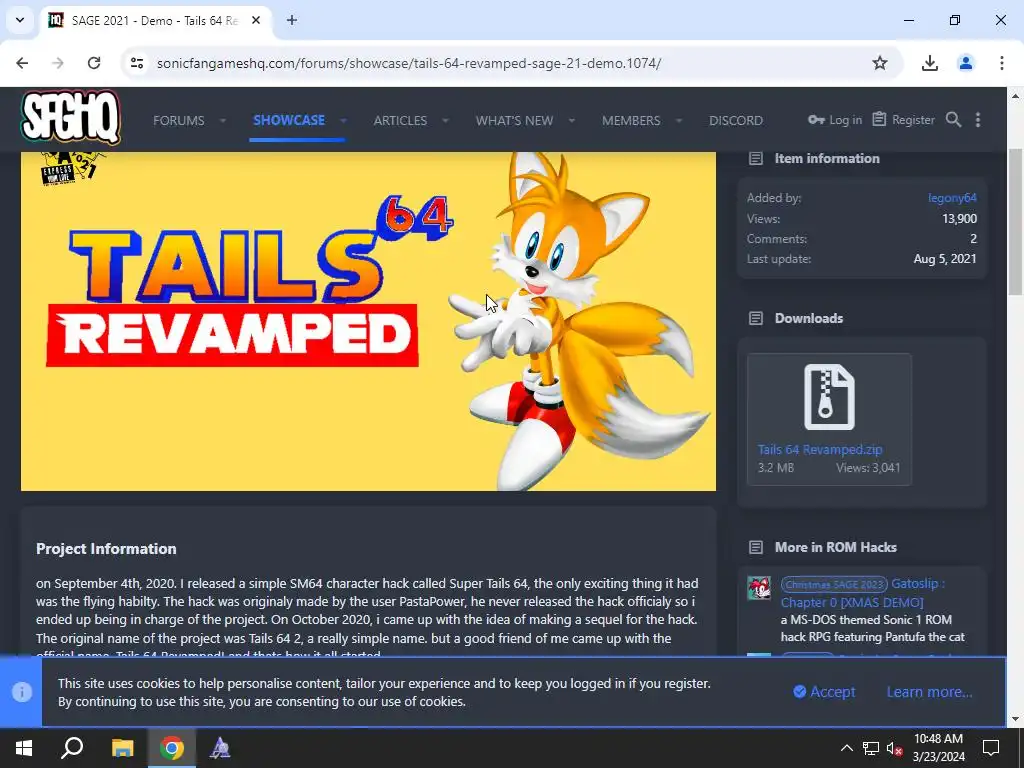Click the Christmas SAGE 2023 tag label
This screenshot has height=768, width=1024.
834,584
